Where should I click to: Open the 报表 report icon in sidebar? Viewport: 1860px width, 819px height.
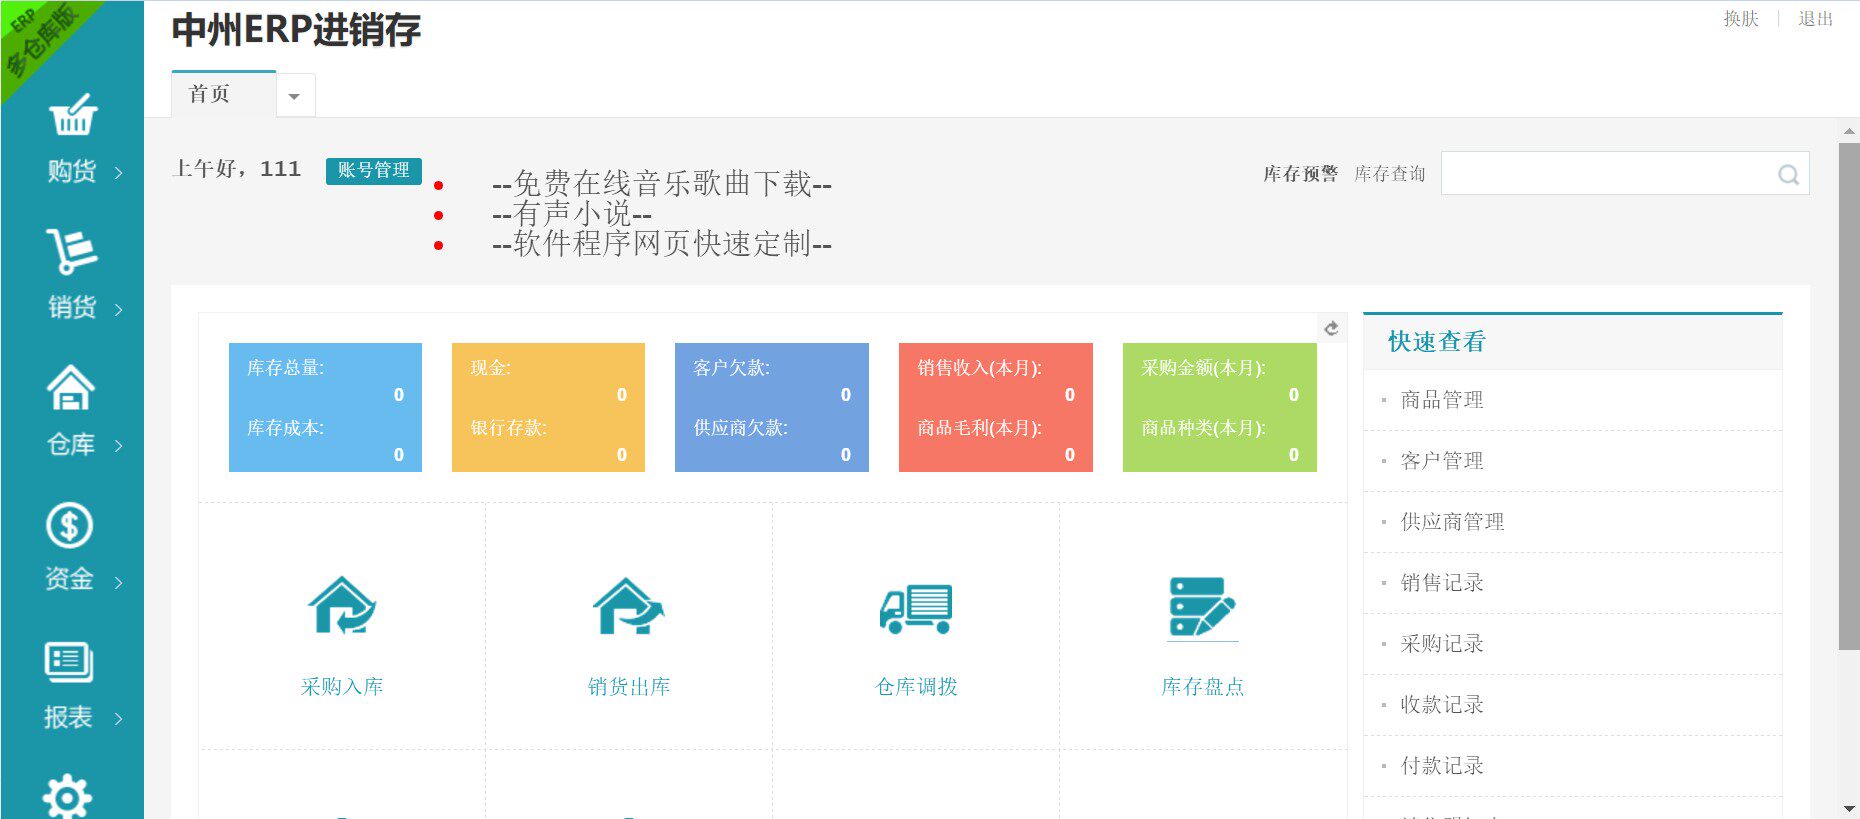[69, 661]
